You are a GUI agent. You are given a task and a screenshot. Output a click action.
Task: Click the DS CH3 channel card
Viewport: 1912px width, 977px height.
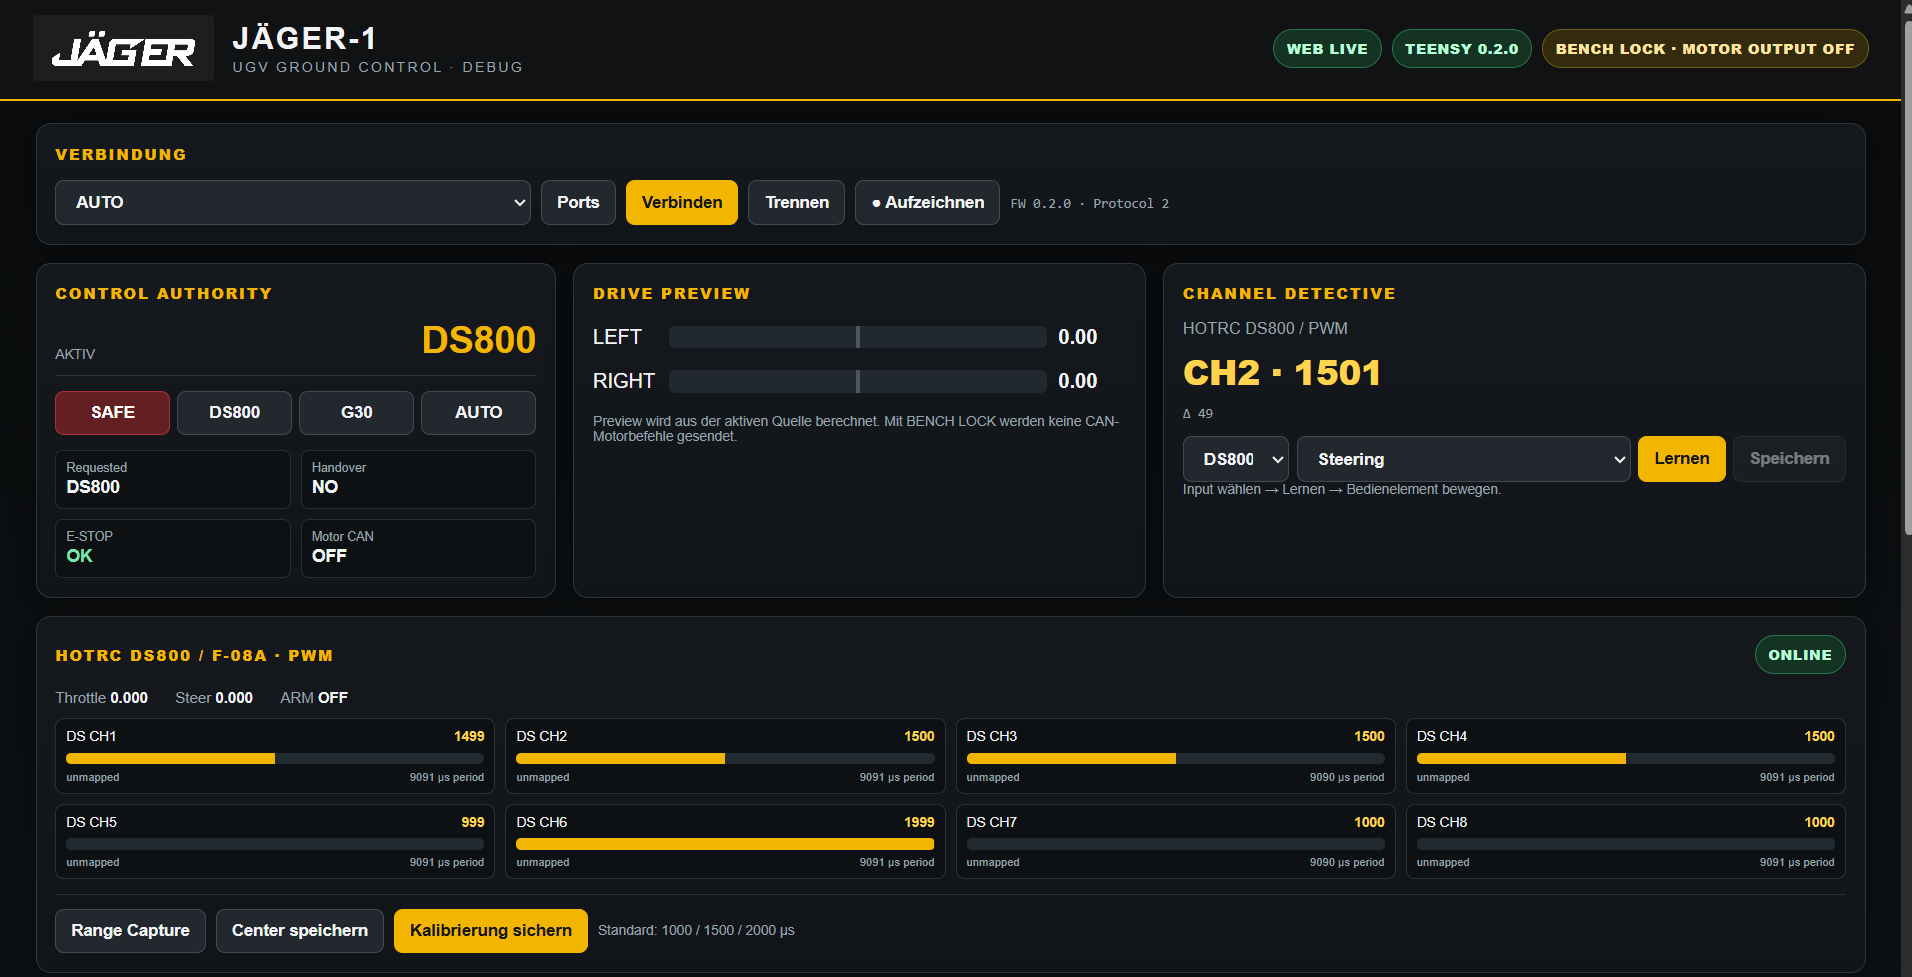click(1175, 756)
